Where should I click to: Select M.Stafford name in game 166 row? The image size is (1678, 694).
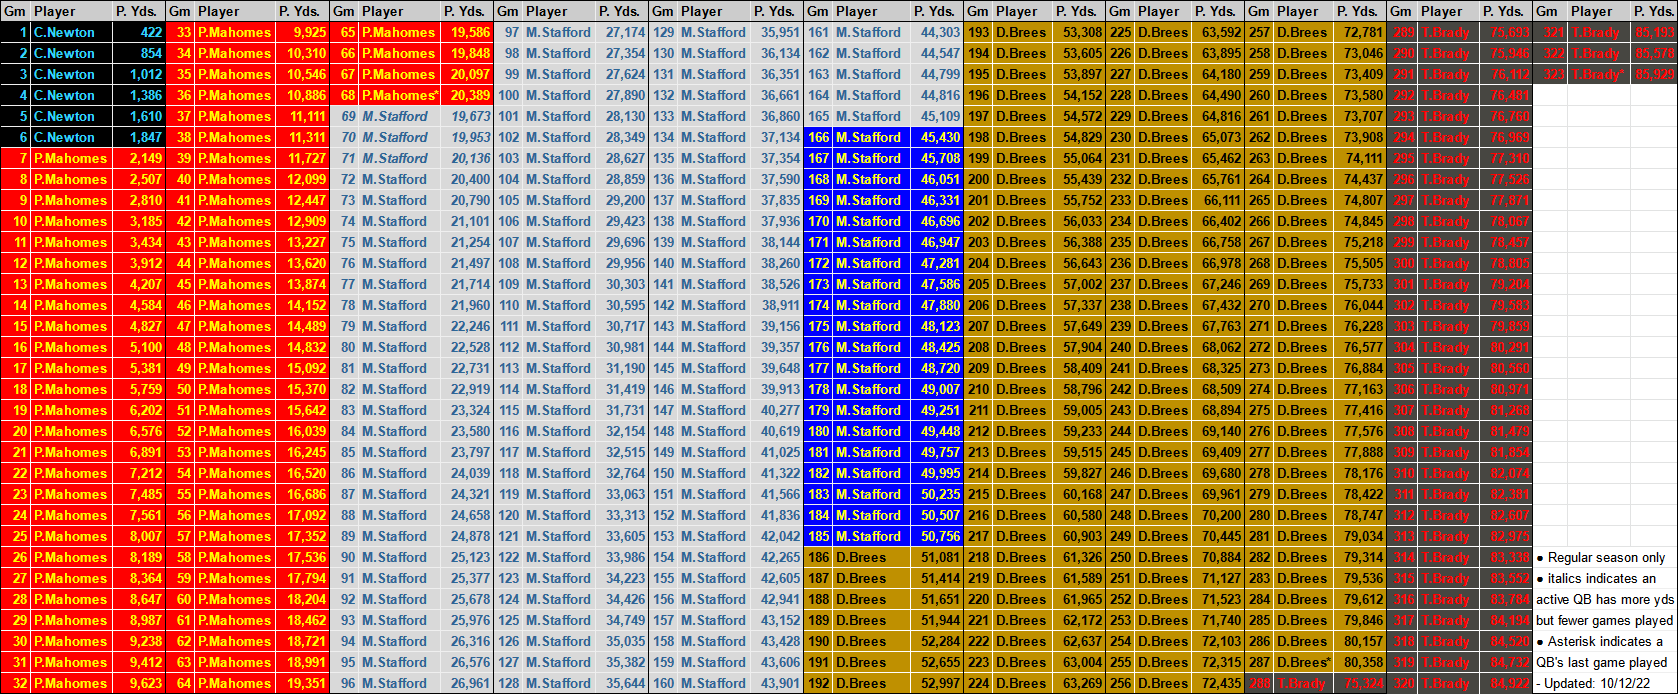click(x=872, y=137)
